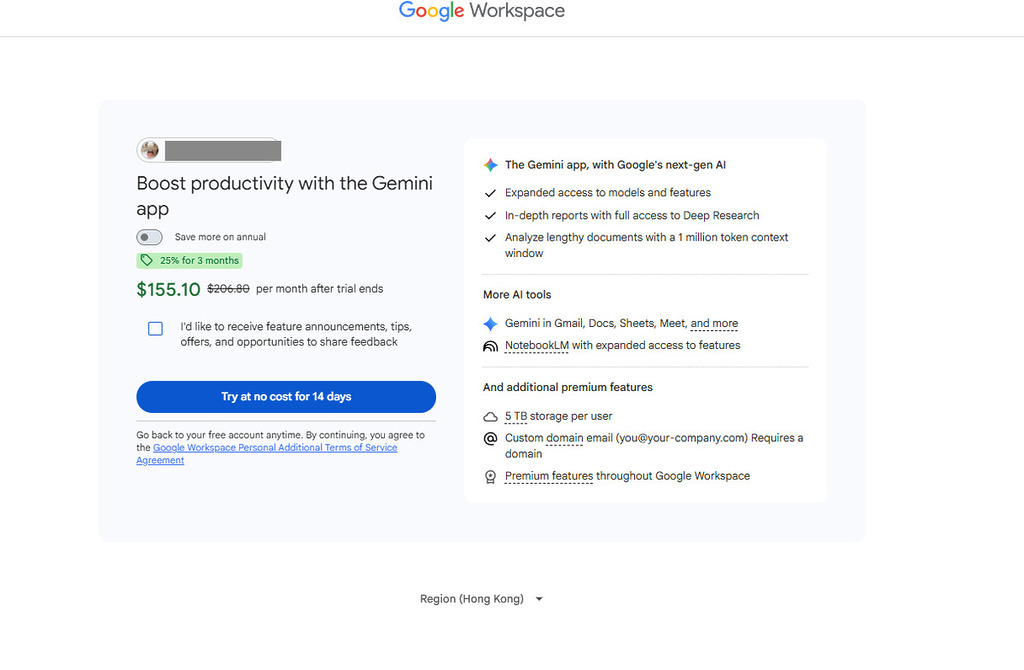This screenshot has height=670, width=1024.
Task: Click the "and more" dotted link
Action: point(714,323)
